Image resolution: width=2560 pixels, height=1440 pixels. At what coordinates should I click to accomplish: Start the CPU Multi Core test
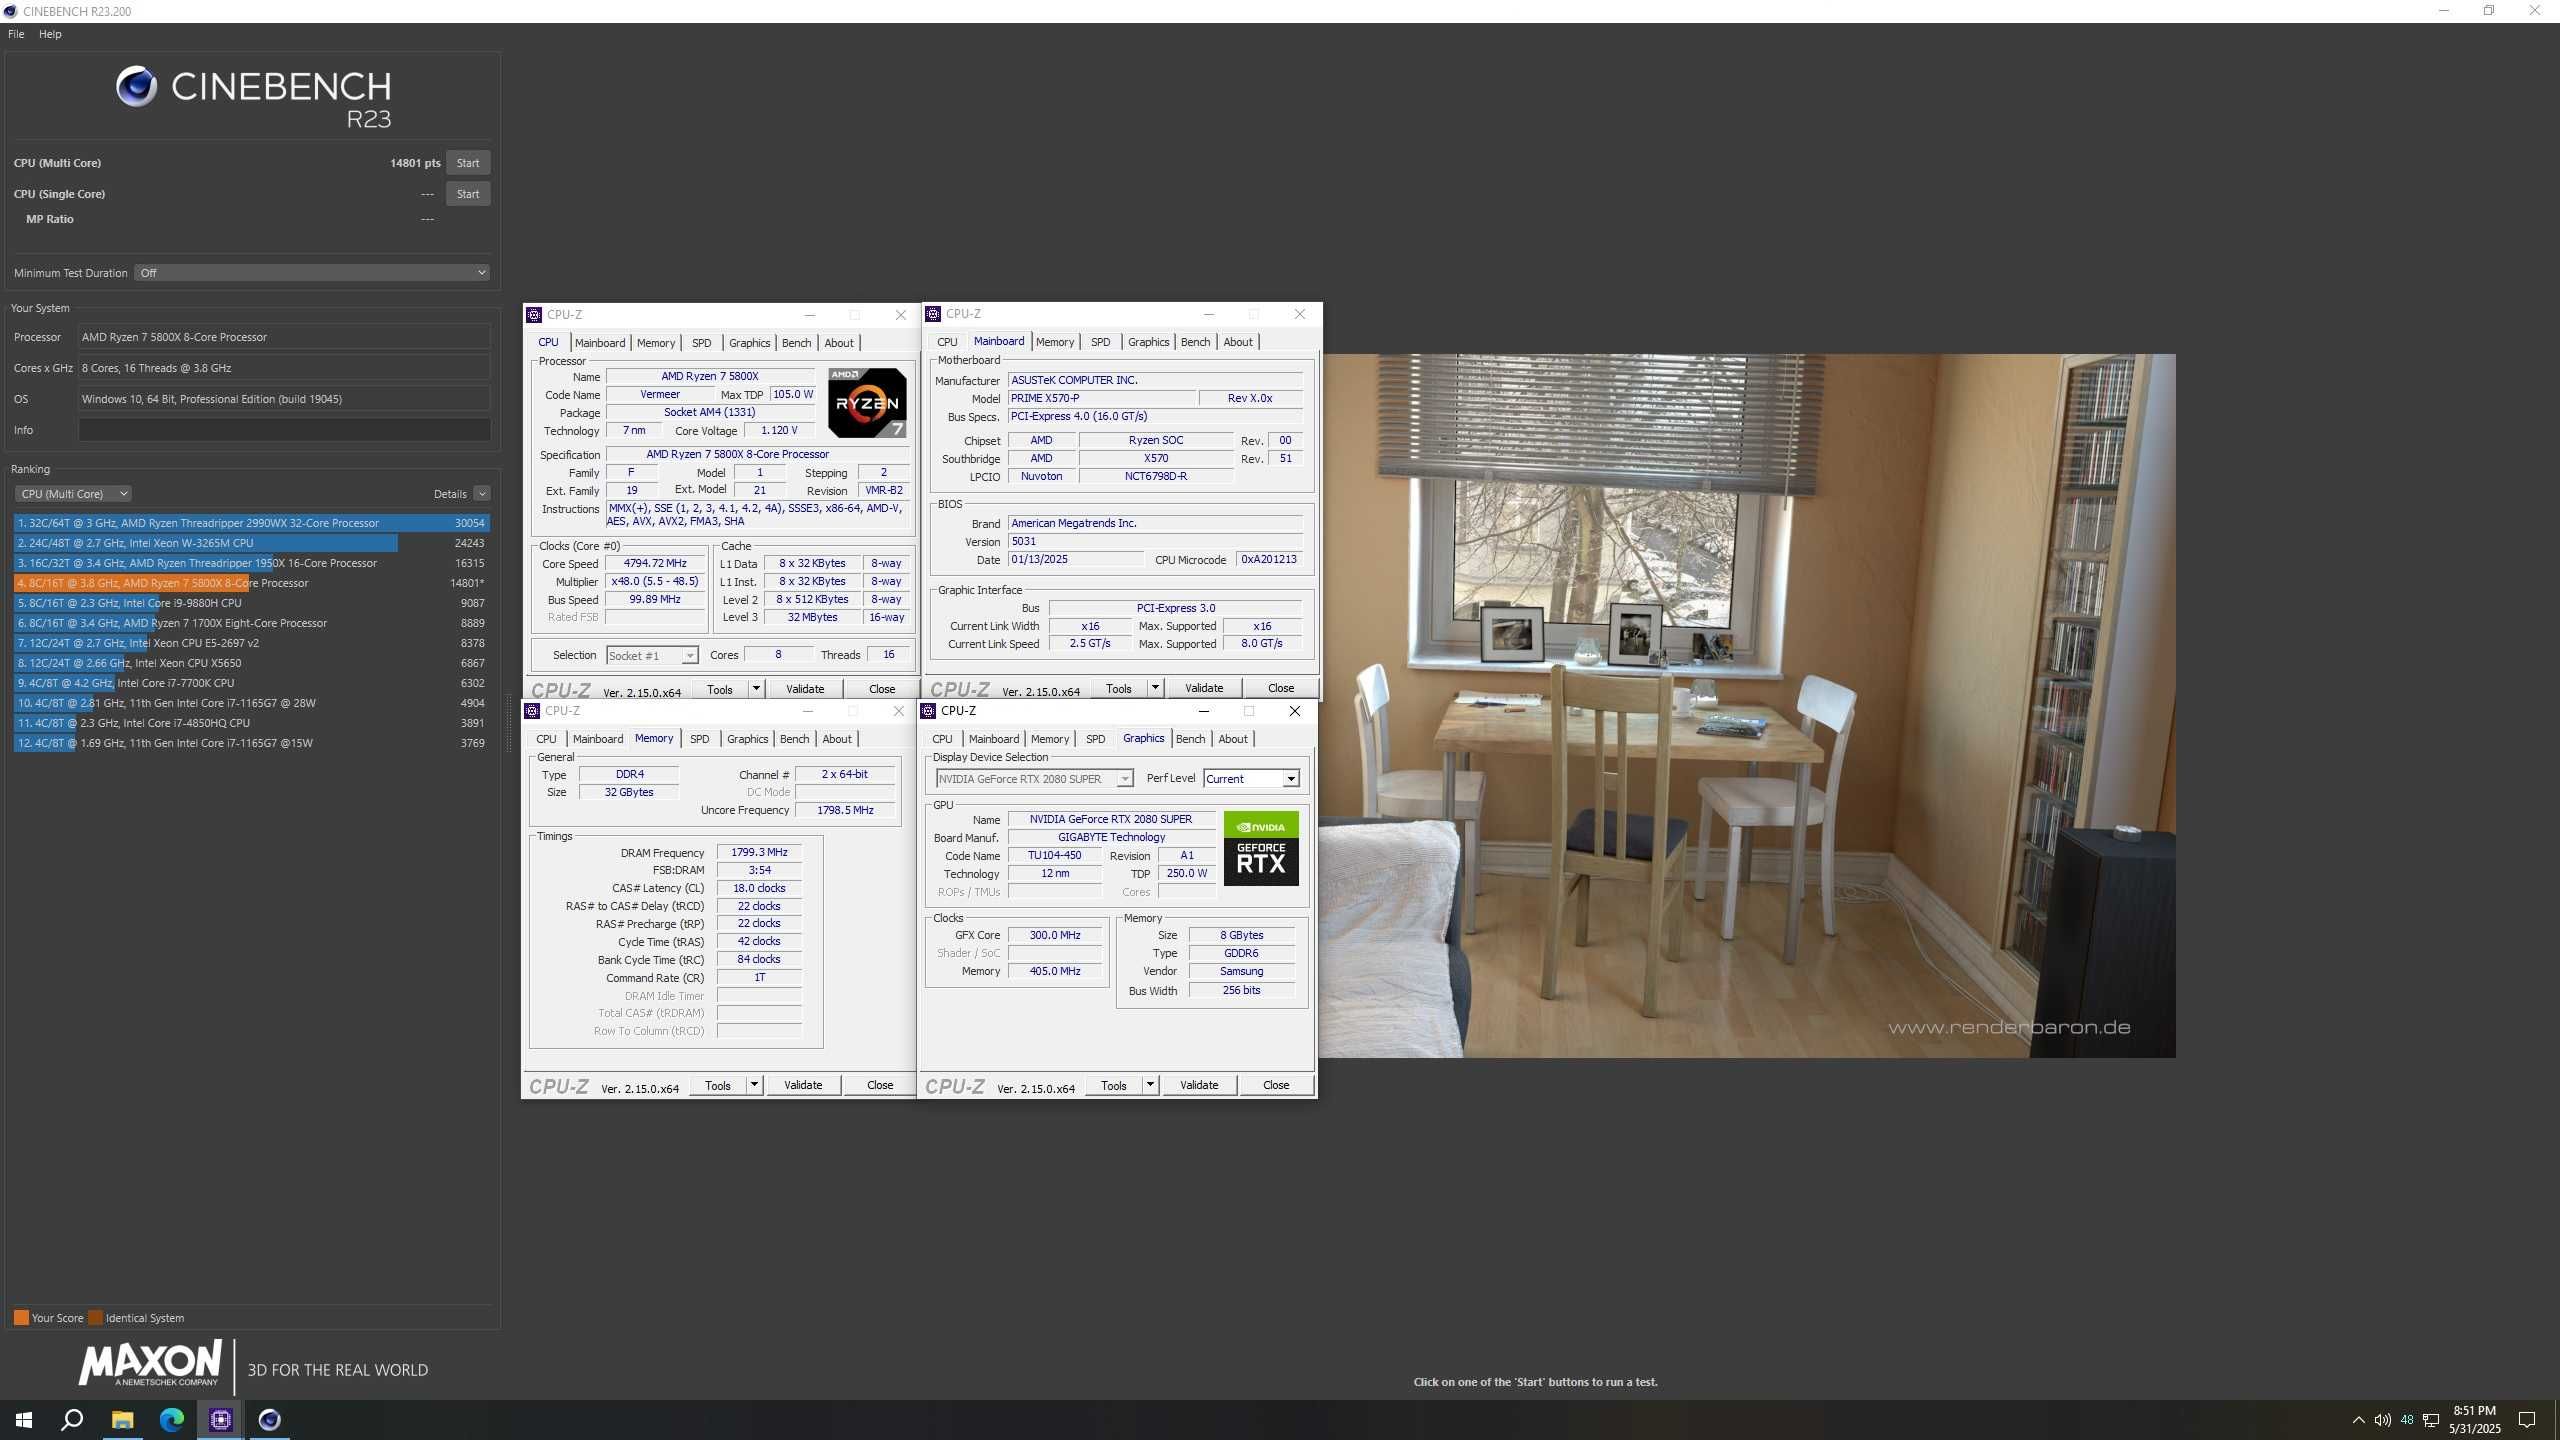(x=468, y=163)
